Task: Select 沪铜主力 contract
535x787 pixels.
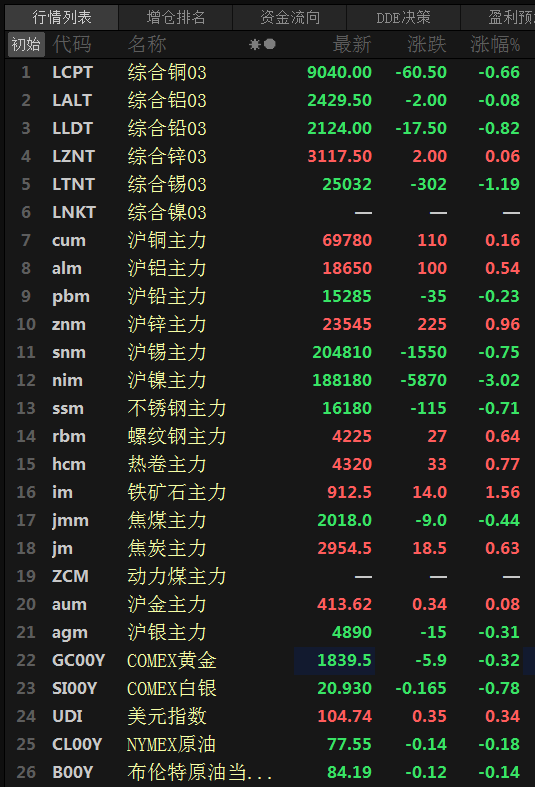Action: coord(167,240)
